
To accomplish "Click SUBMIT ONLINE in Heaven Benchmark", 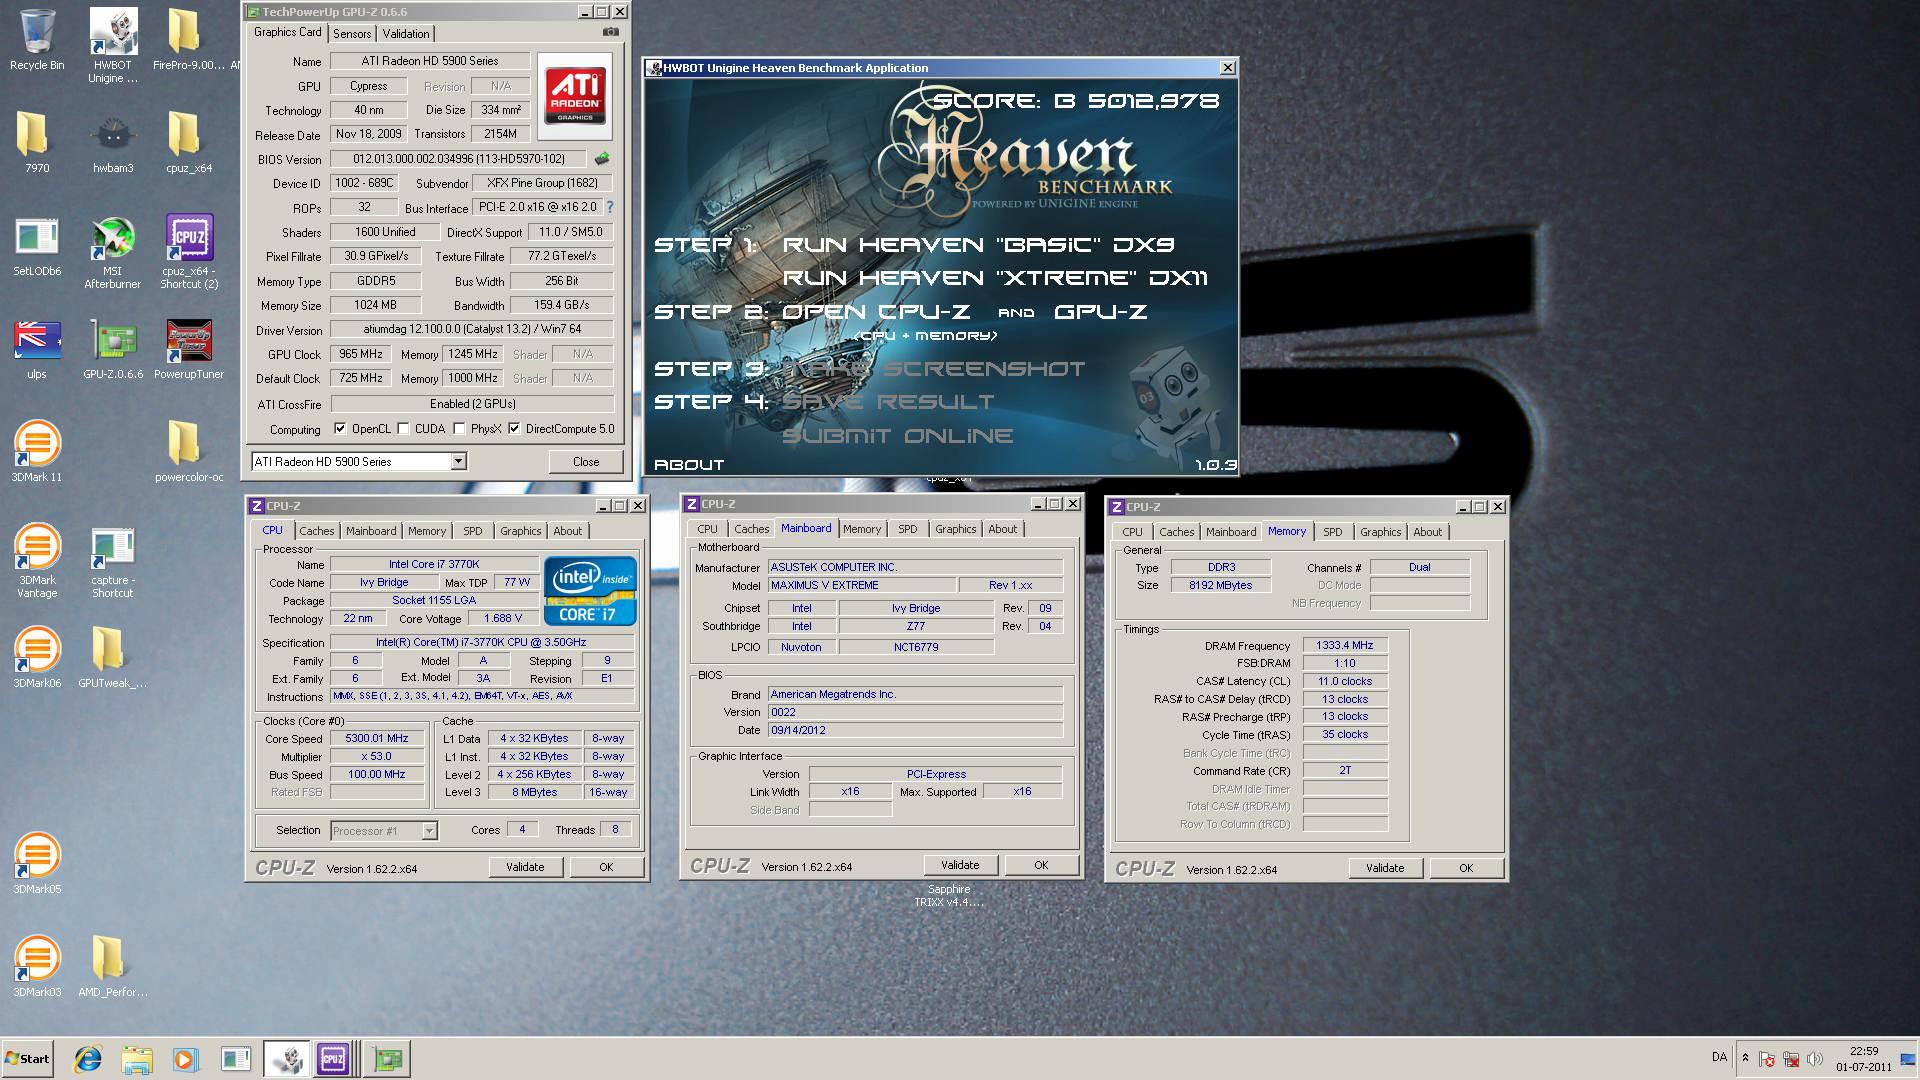I will (897, 436).
